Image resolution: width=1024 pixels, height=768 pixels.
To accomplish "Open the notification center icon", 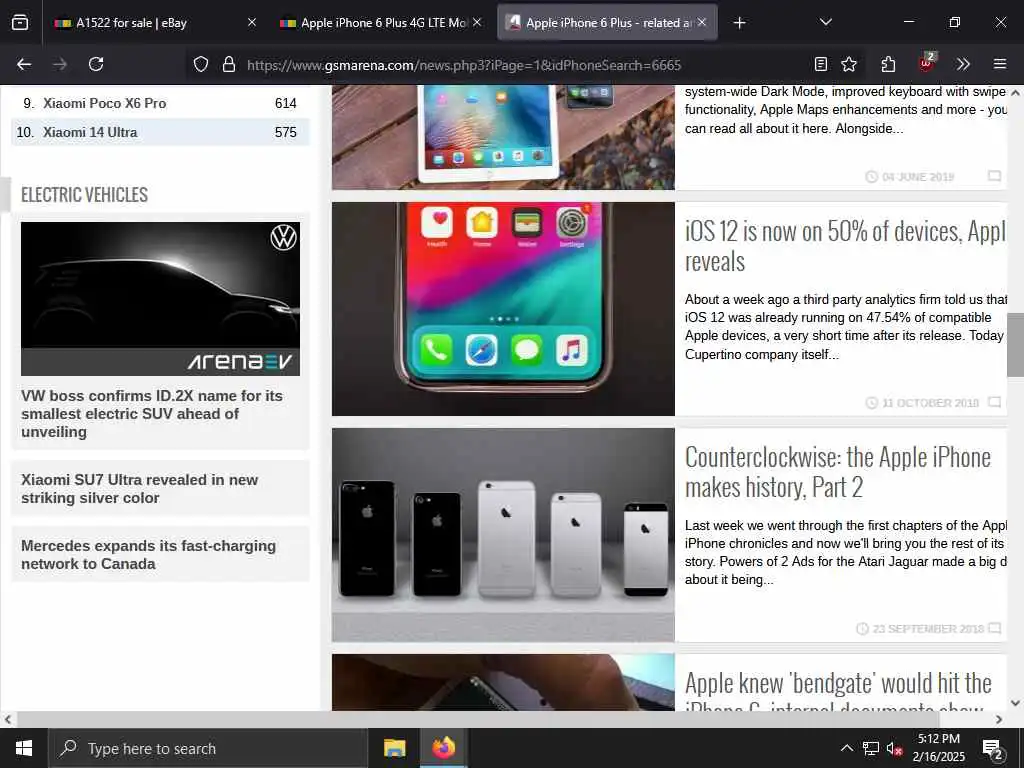I will tap(993, 750).
